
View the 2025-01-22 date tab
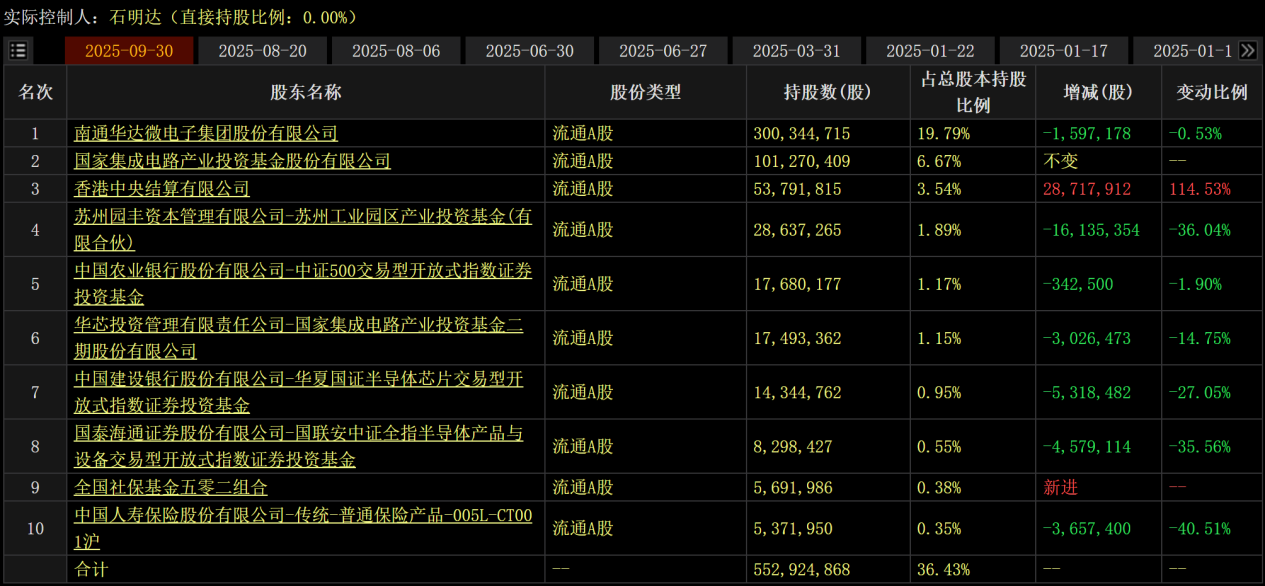point(930,51)
